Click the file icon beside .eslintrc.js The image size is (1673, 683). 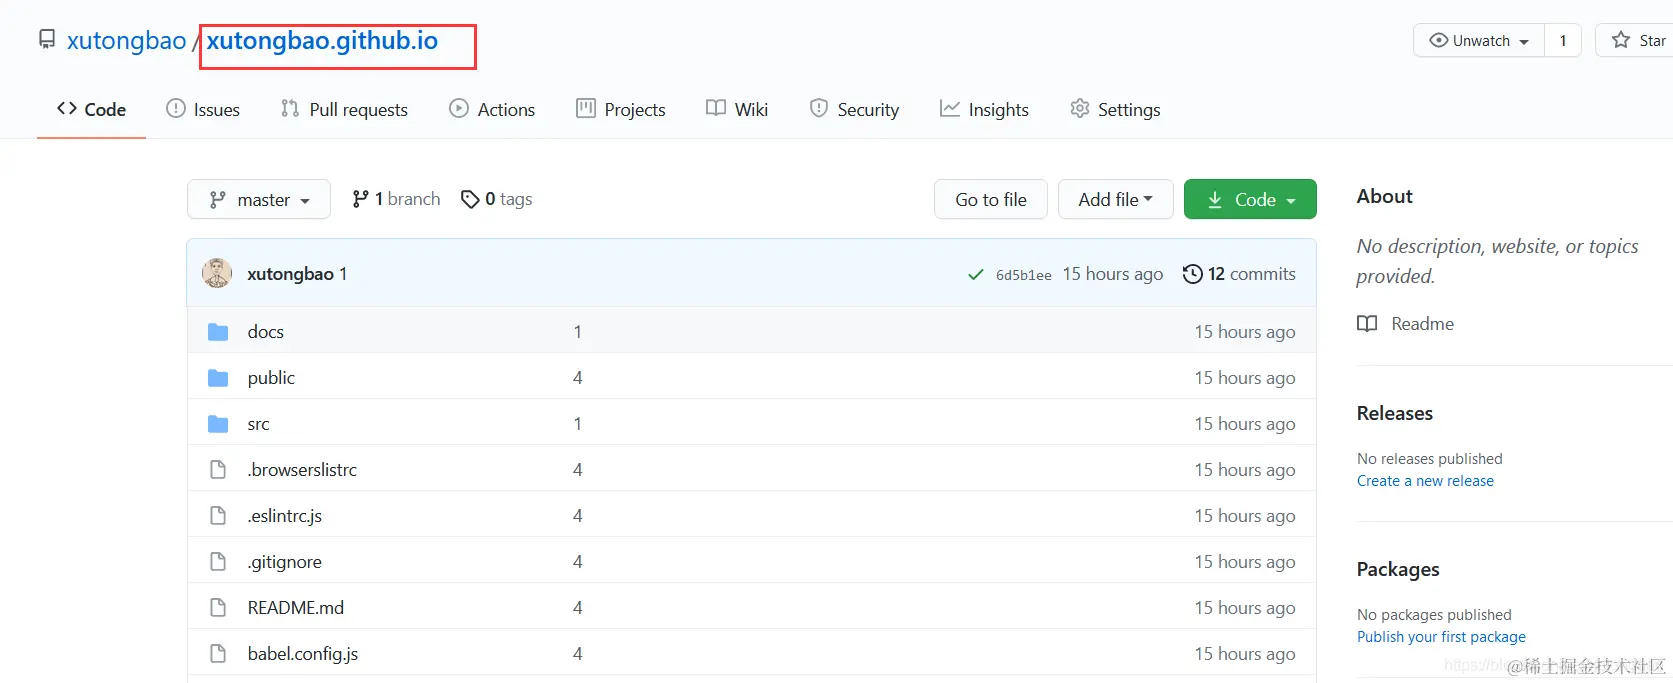pos(218,515)
